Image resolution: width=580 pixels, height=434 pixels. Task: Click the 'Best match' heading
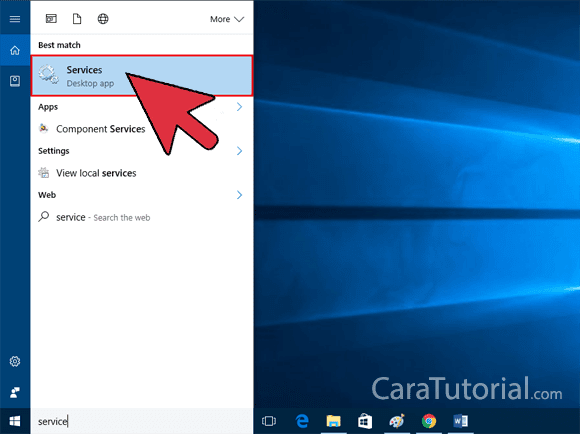(59, 45)
